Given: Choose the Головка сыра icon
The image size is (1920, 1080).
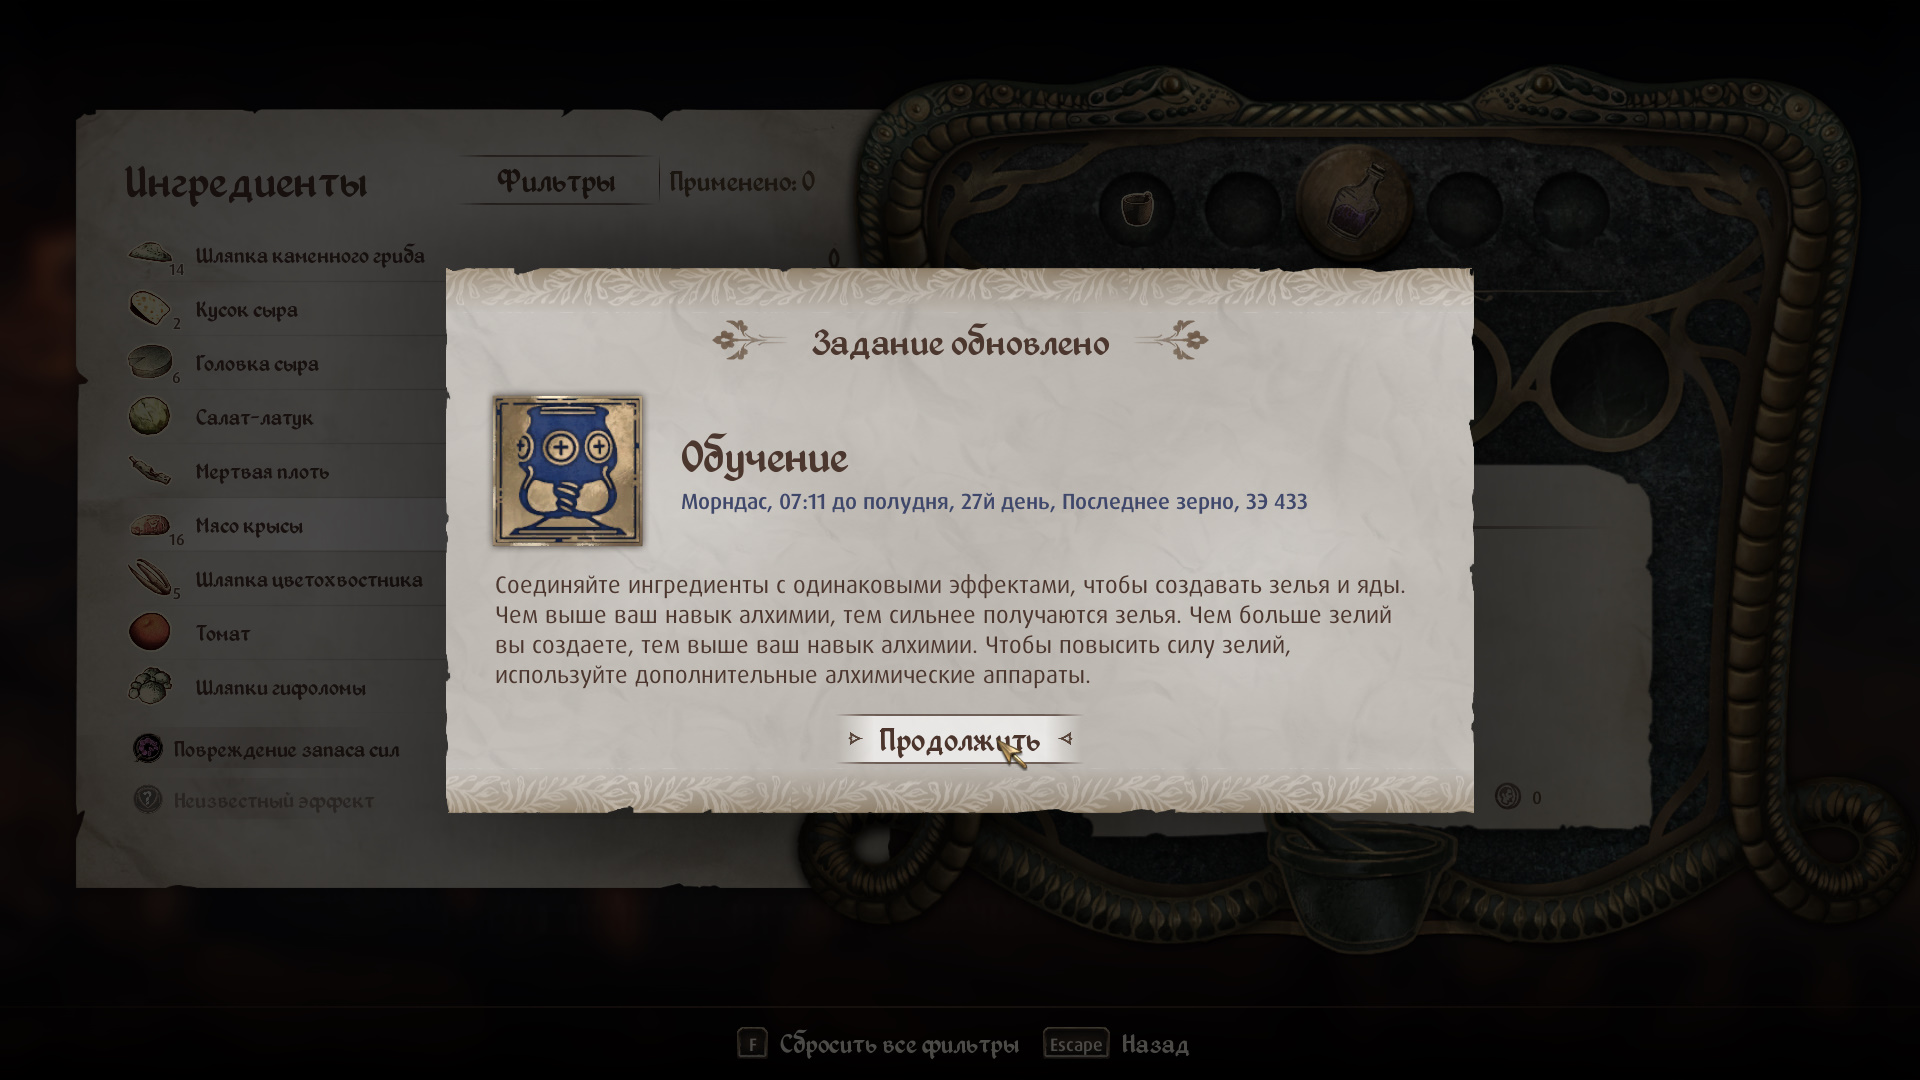Looking at the screenshot, I should [150, 363].
